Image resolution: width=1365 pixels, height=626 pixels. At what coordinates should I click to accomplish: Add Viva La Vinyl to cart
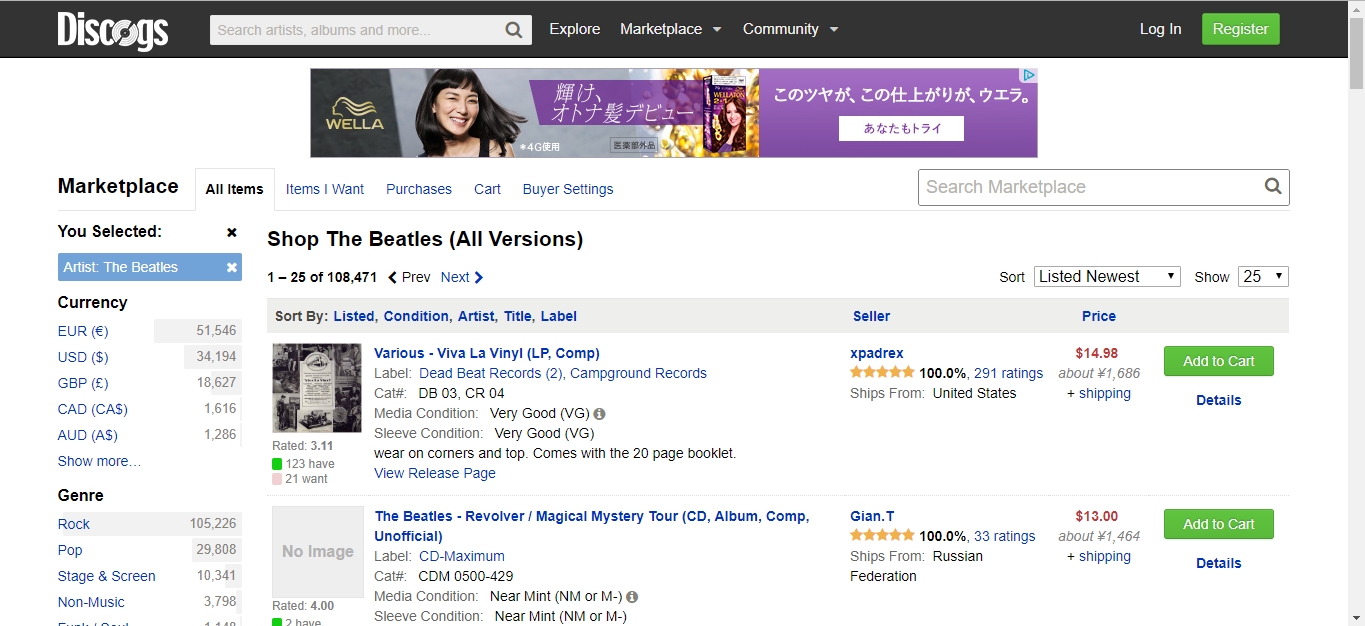pos(1218,361)
